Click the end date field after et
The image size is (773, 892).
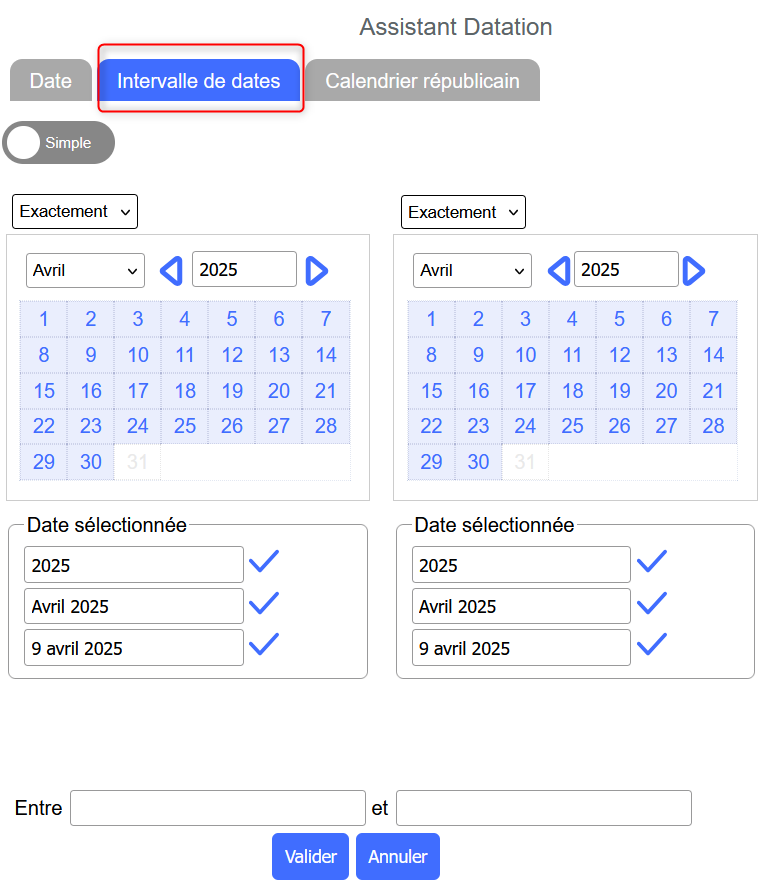point(544,808)
